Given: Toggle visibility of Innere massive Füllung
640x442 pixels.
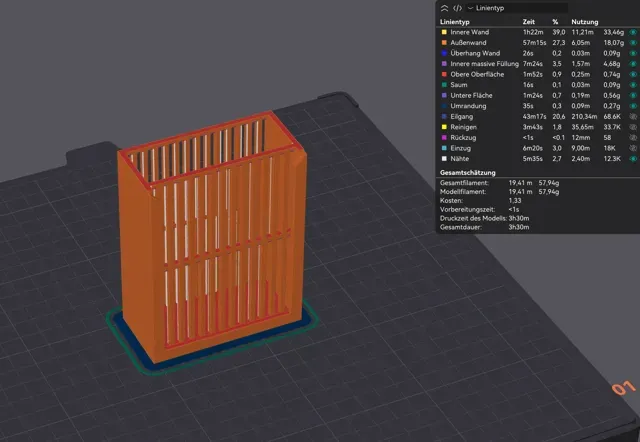Looking at the screenshot, I should (x=633, y=64).
